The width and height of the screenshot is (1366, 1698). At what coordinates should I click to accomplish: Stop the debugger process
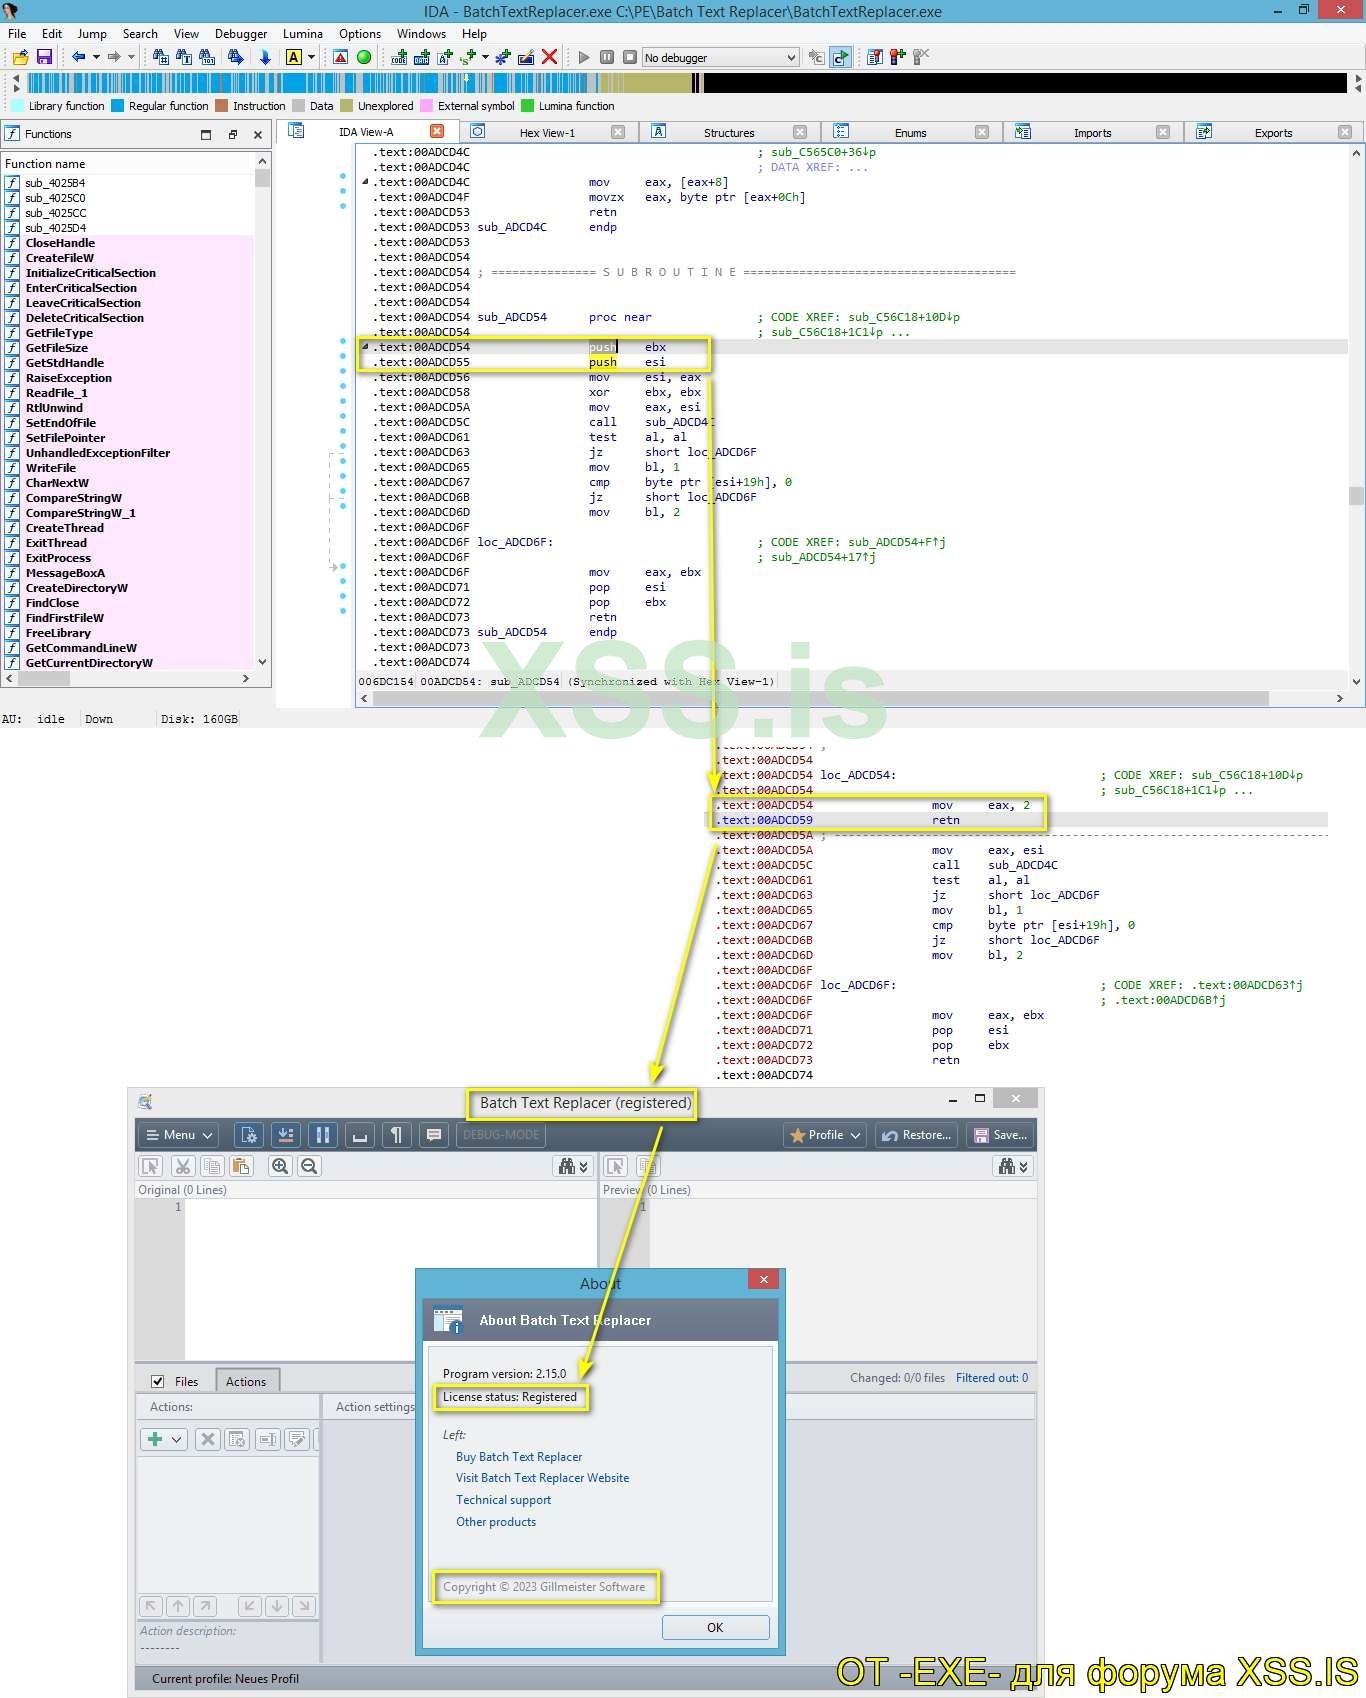630,57
